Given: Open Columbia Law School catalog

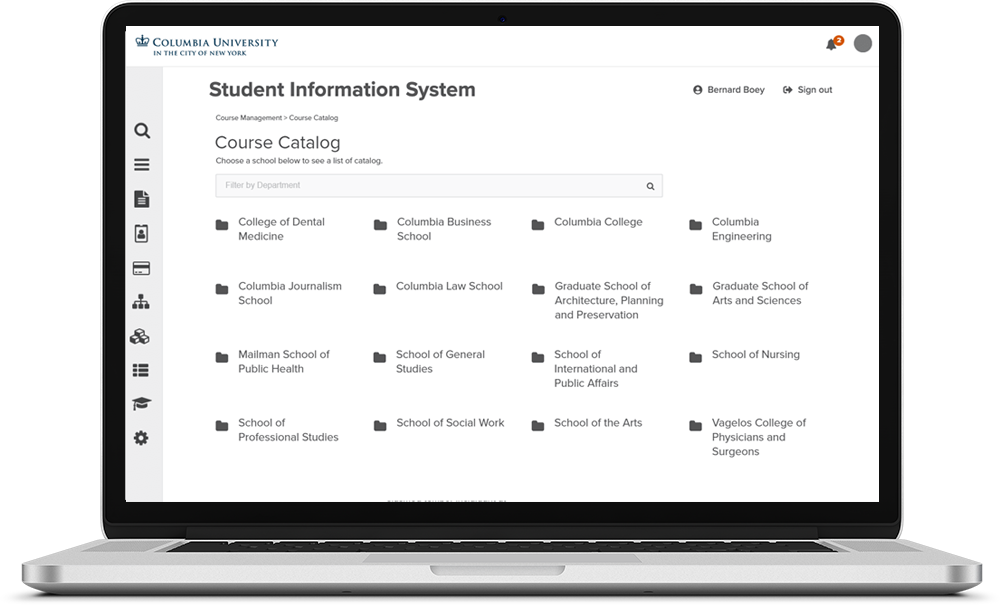Looking at the screenshot, I should coord(449,286).
